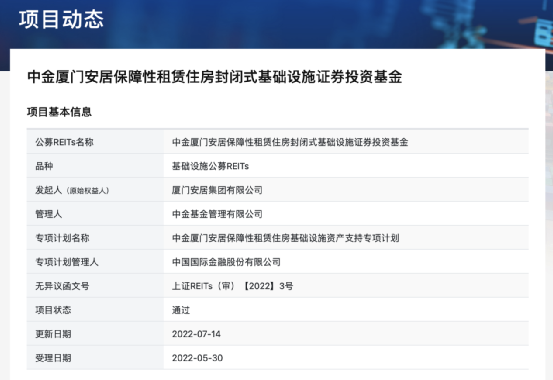Select the date 2022-05-30
Screen dimensions: 553x380
tap(198, 358)
